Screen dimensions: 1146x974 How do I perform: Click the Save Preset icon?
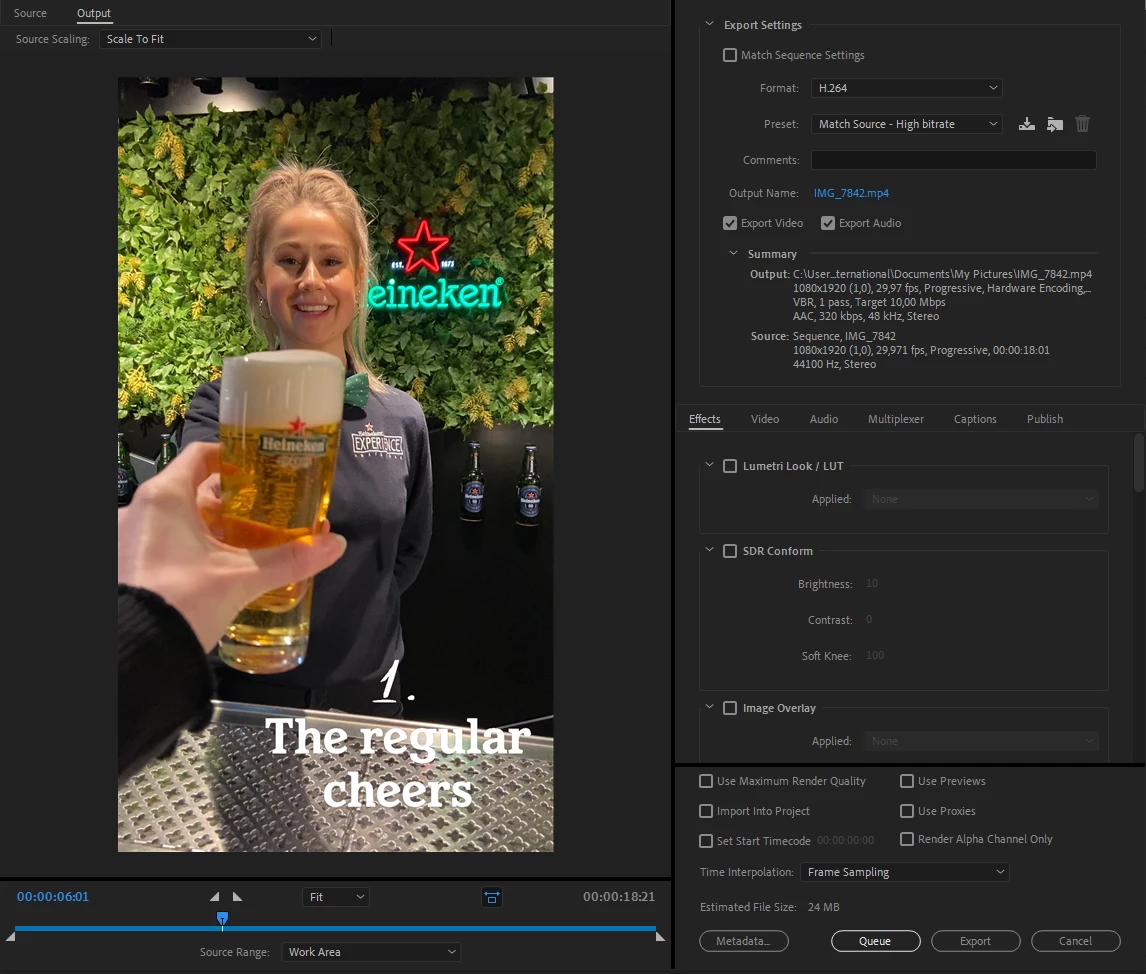click(1026, 124)
